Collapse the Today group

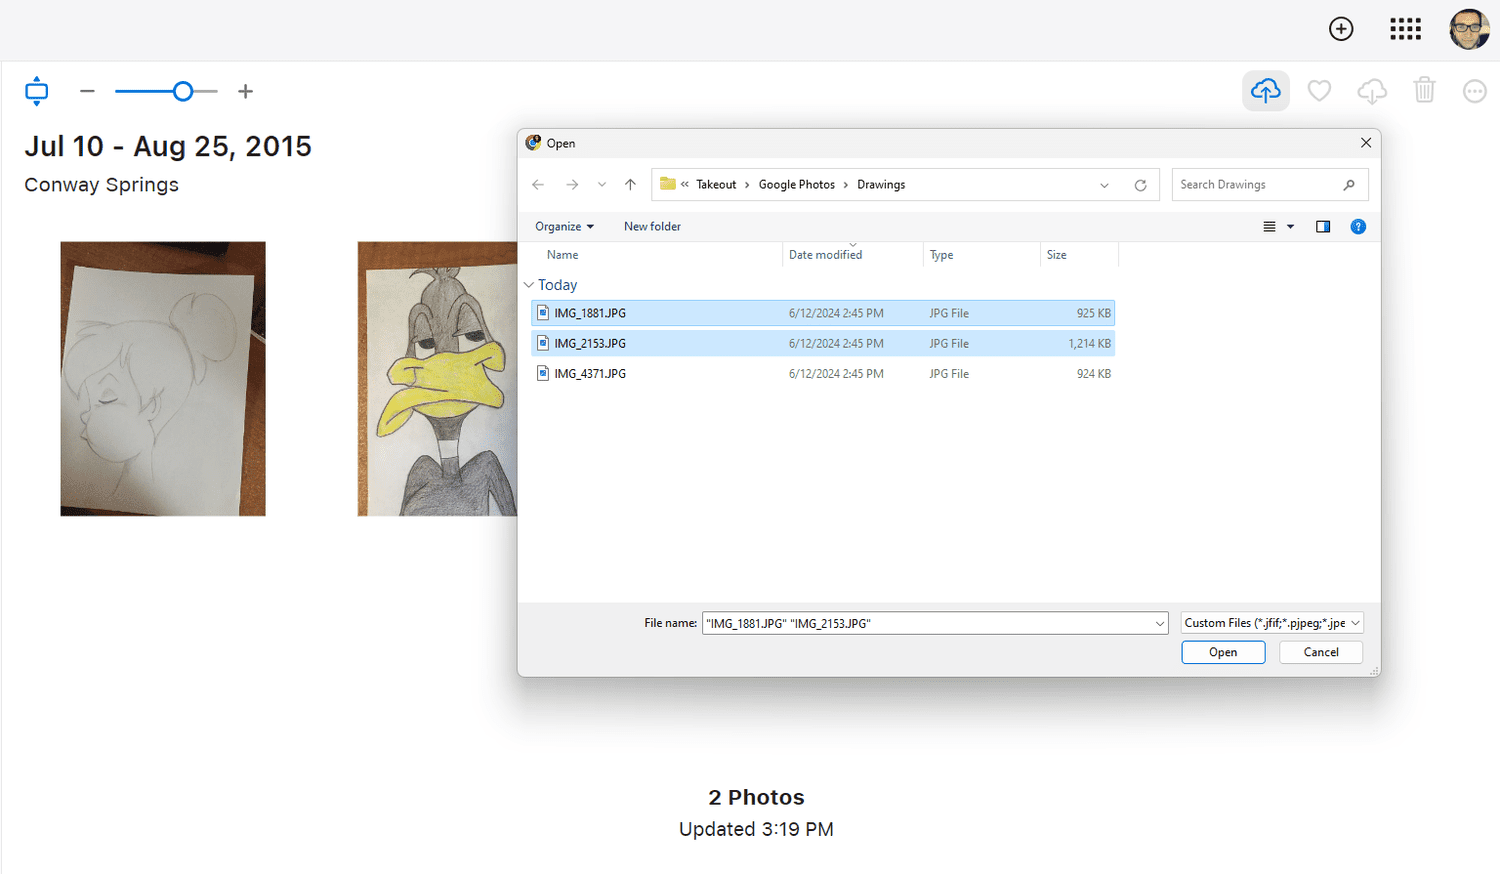[x=529, y=285]
